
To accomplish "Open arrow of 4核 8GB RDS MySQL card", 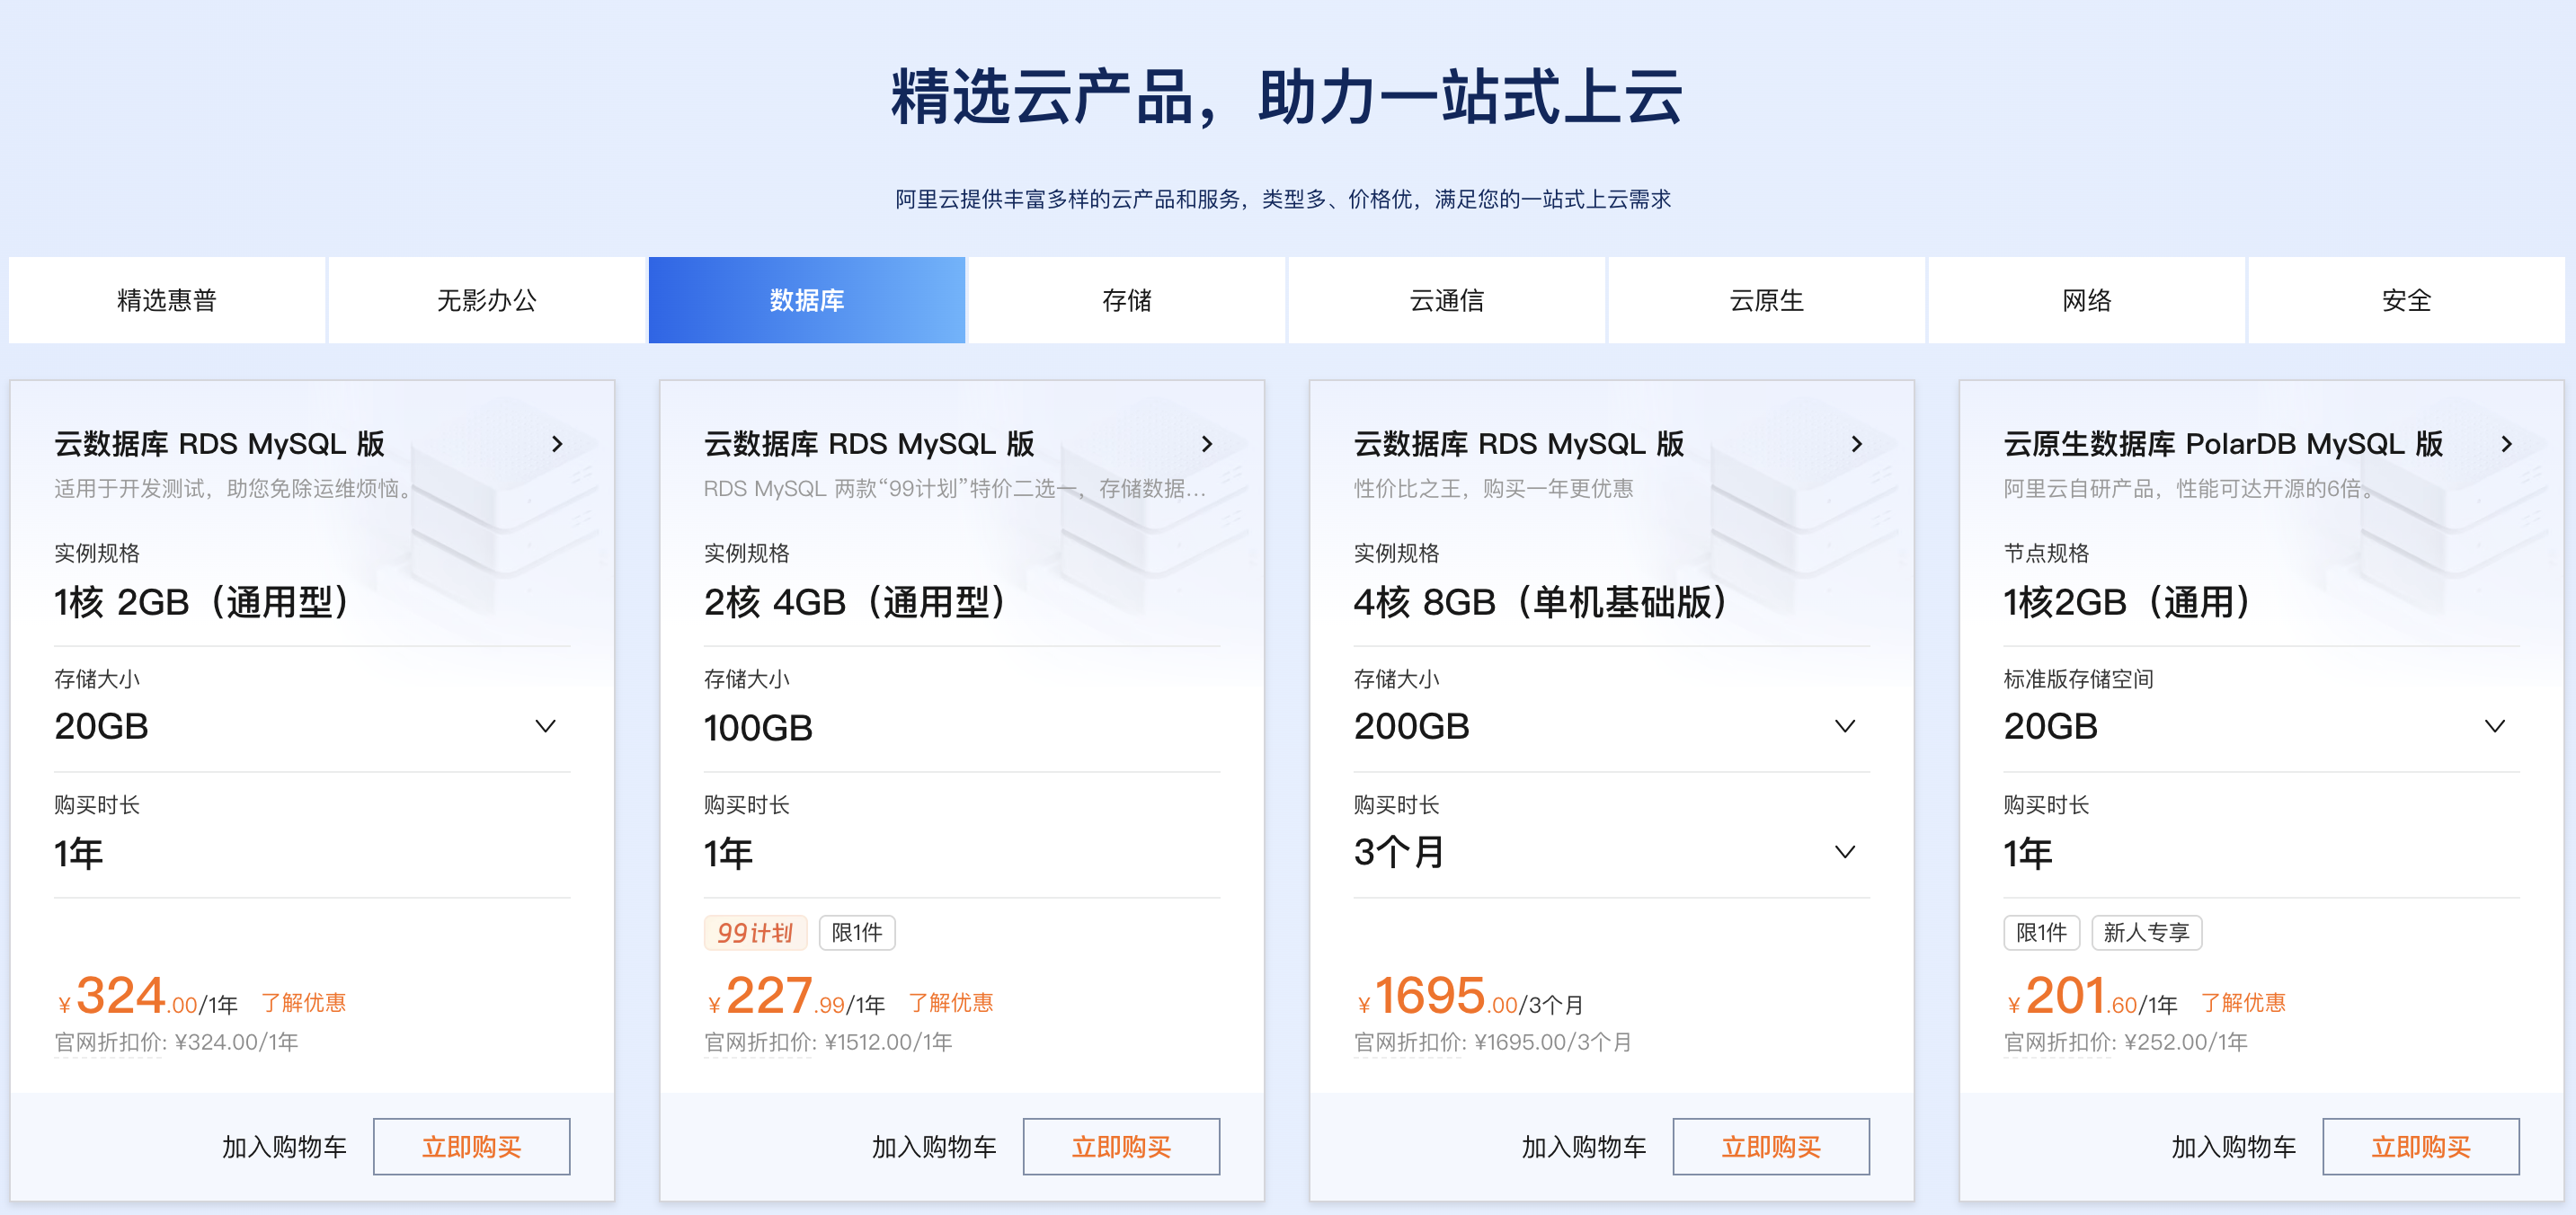I will tap(1857, 444).
